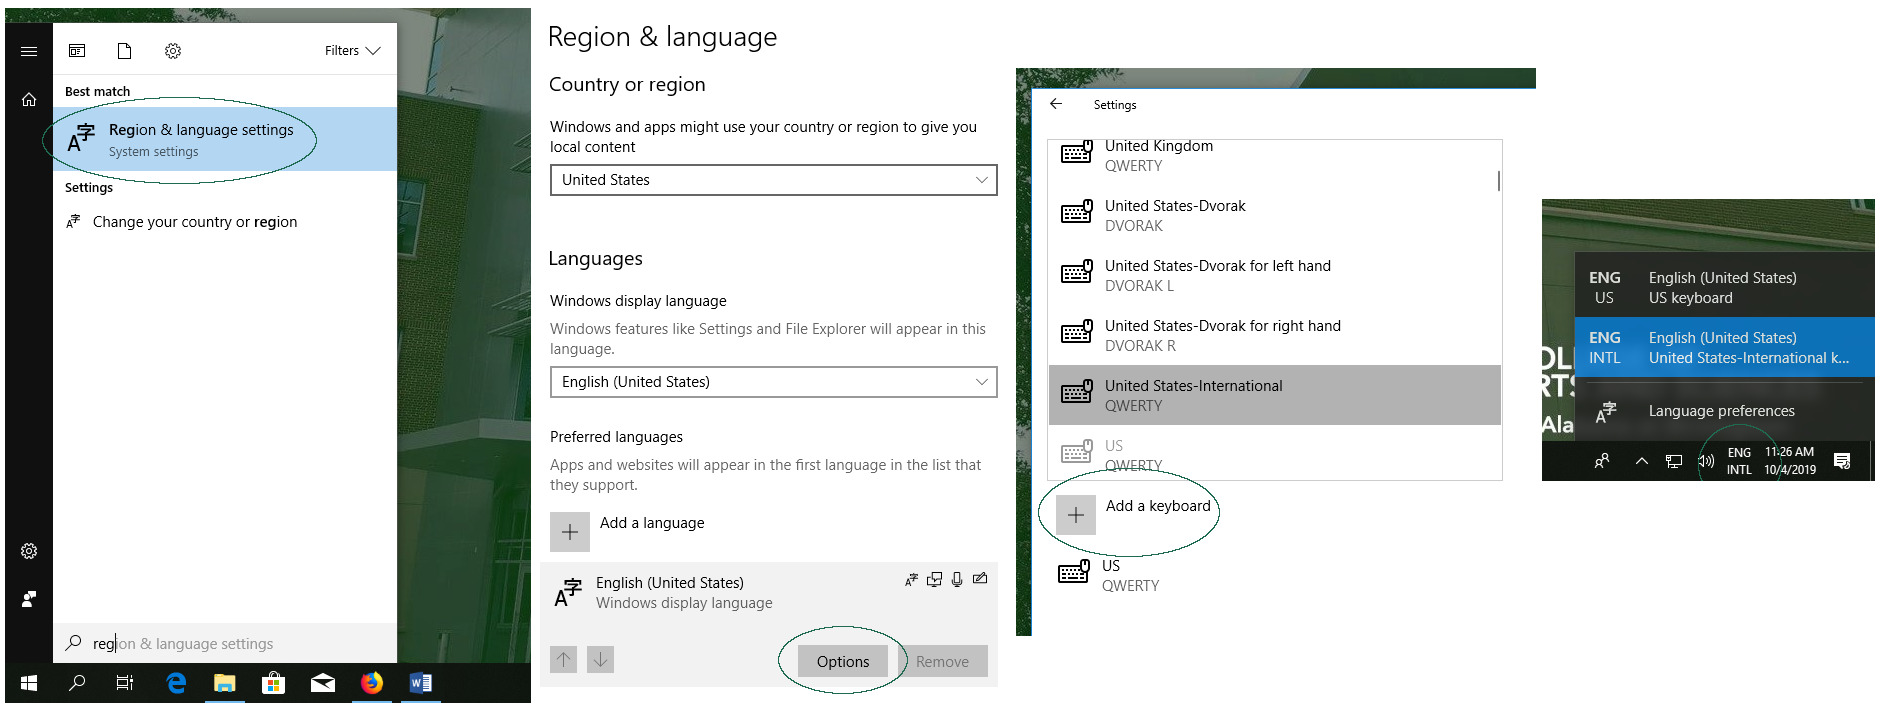Open Word from the taskbar
Screen dimensions: 1883x710
pyautogui.click(x=420, y=683)
